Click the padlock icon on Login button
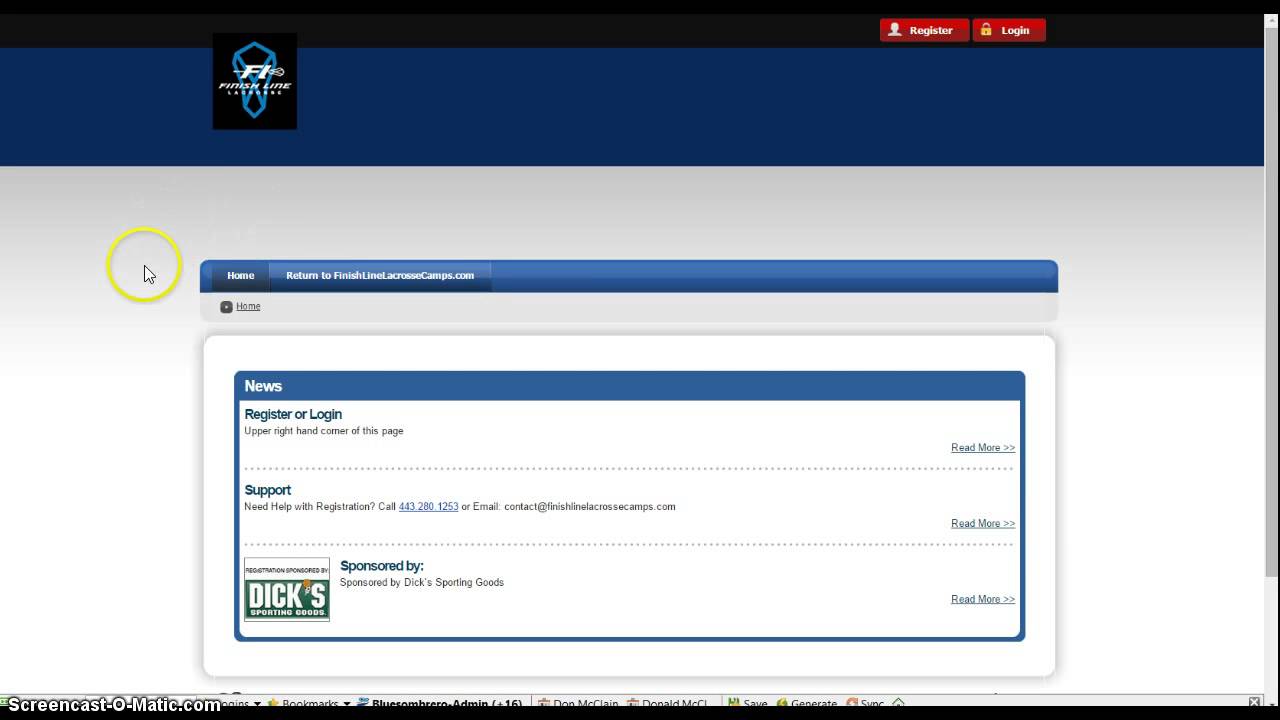The image size is (1280, 720). coord(986,30)
